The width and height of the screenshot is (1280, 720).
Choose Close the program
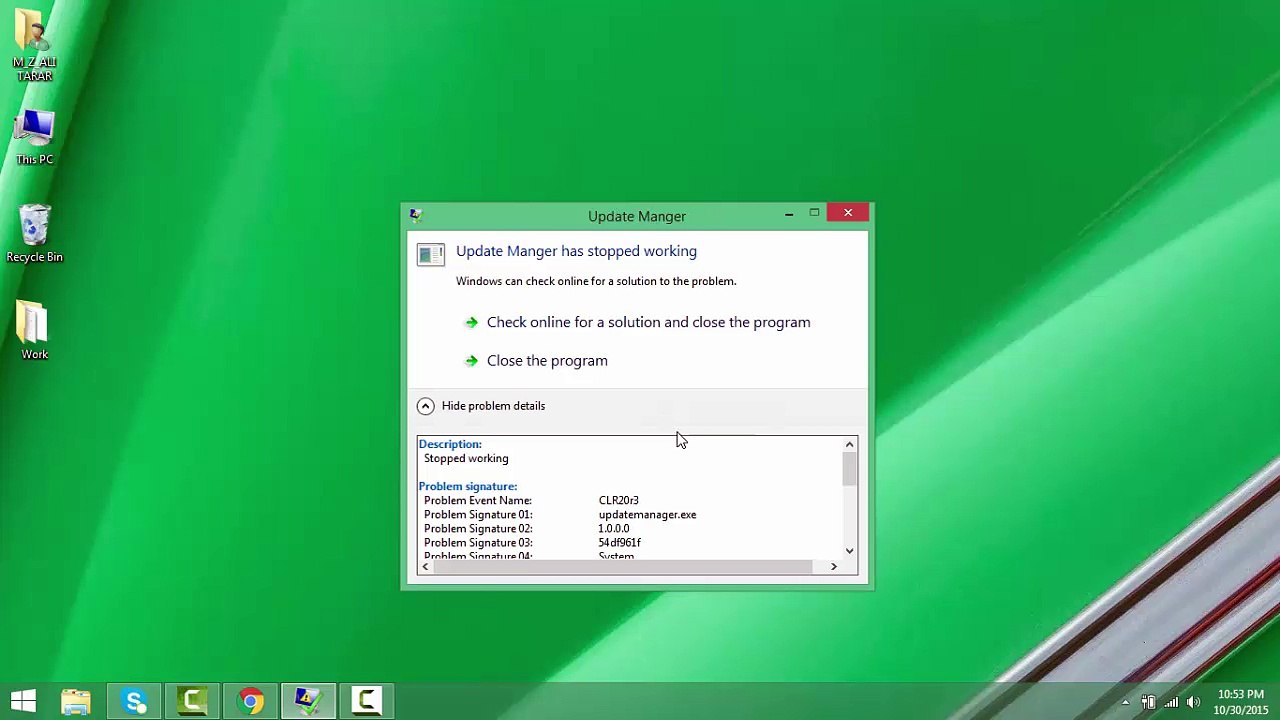pyautogui.click(x=536, y=360)
